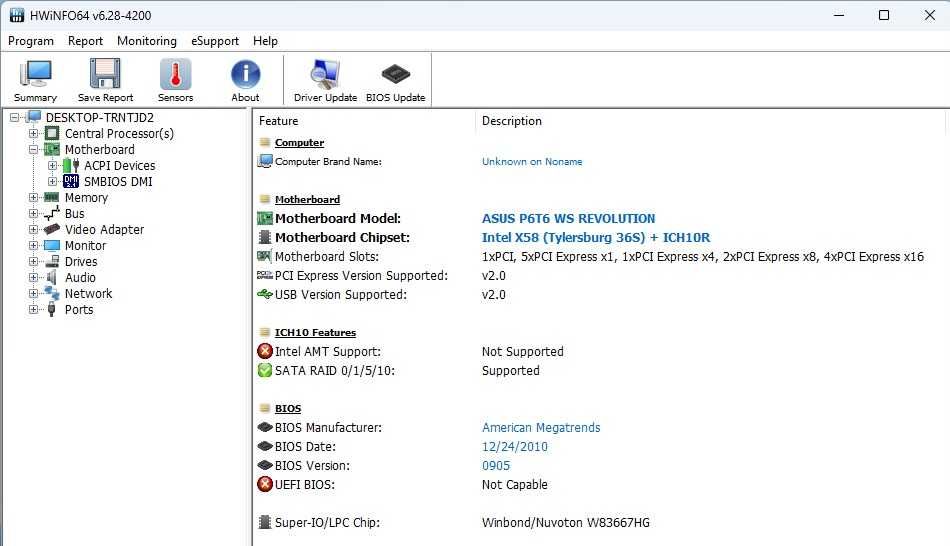Expand the Audio tree node
Screen dimensions: 950x546
(x=33, y=278)
